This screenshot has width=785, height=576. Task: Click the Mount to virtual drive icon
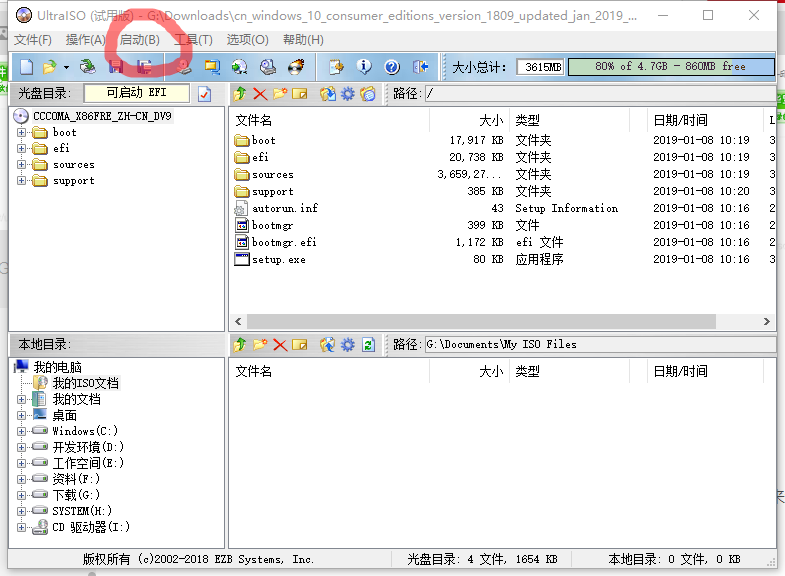[268, 67]
